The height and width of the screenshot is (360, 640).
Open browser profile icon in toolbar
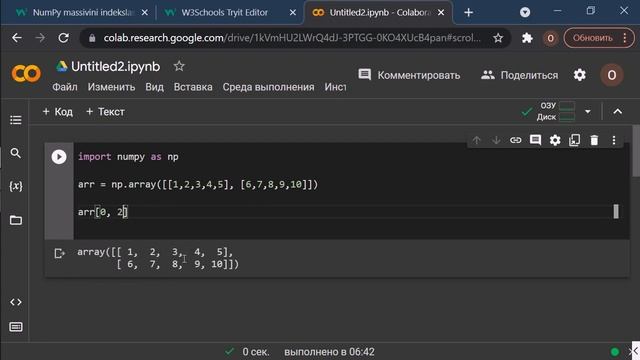[x=550, y=38]
